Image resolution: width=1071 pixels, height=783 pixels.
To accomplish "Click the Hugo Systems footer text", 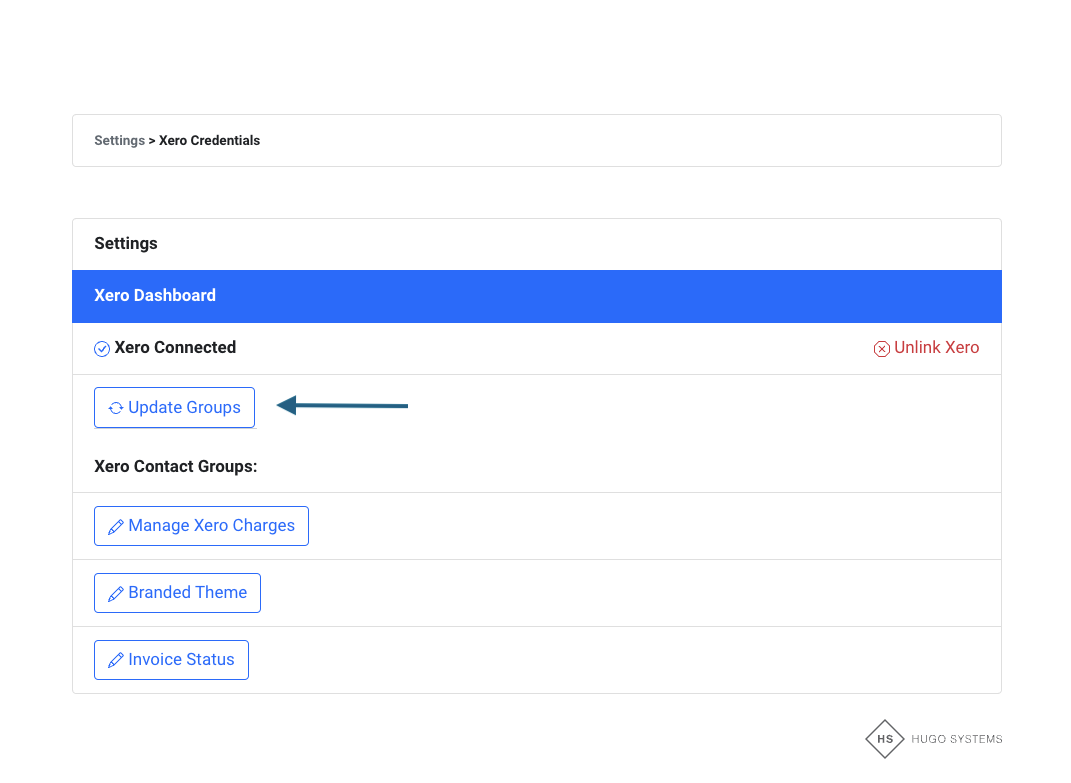I will 956,739.
